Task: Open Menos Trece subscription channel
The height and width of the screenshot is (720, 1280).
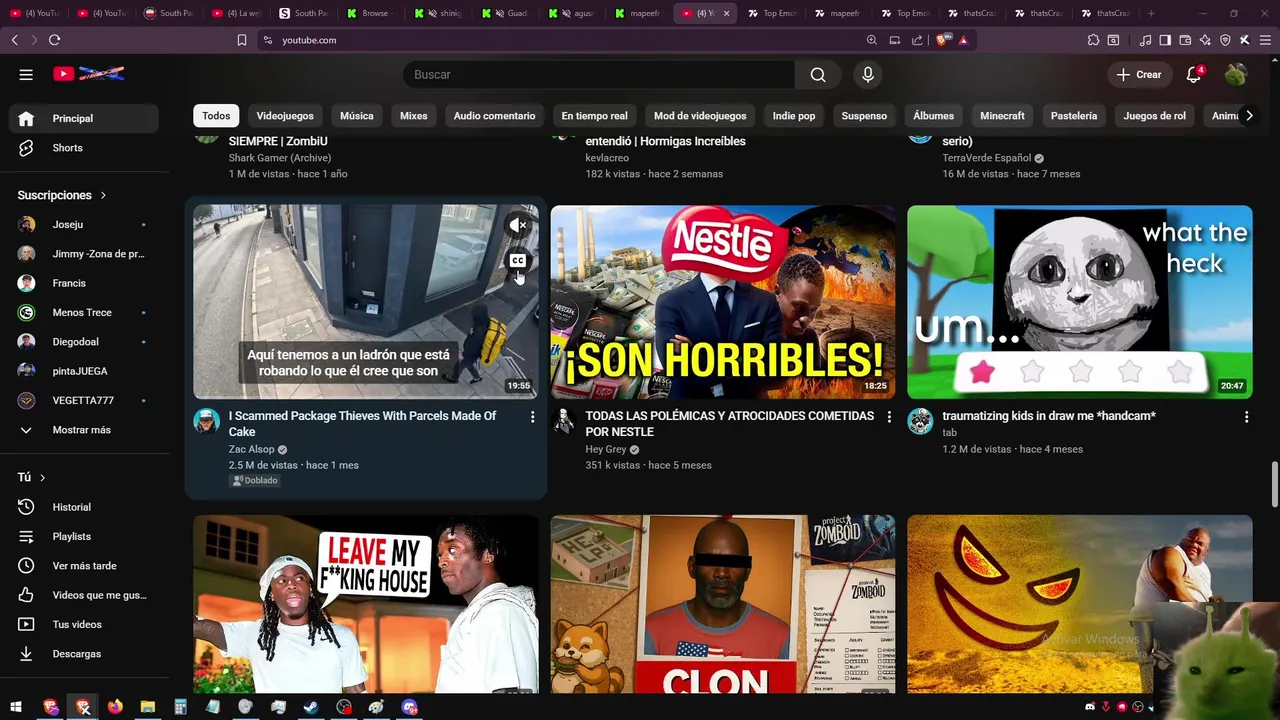Action: (x=84, y=313)
